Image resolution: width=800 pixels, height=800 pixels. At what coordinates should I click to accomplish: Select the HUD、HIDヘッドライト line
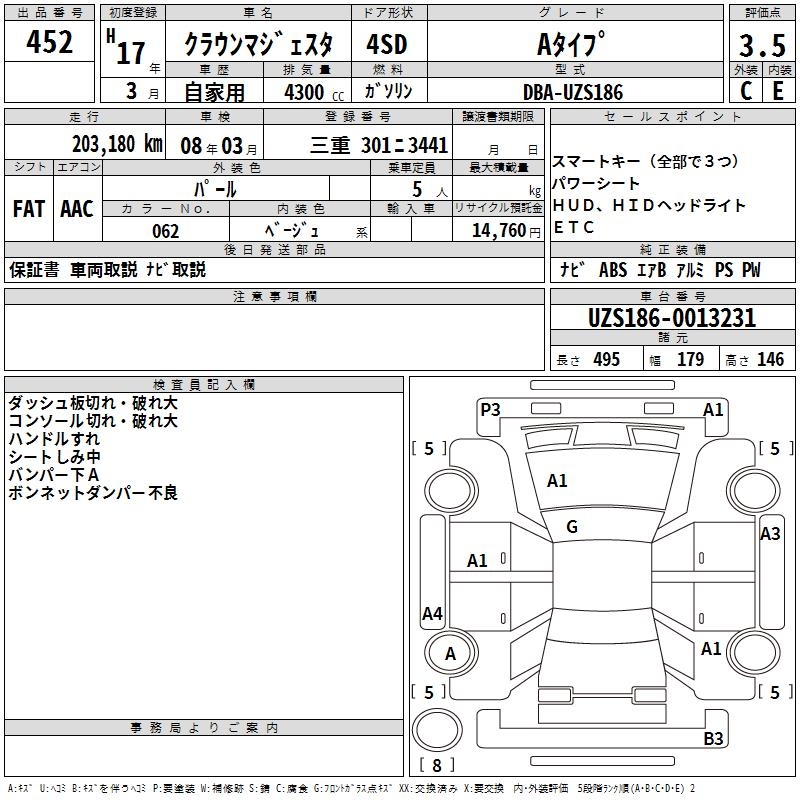tap(649, 205)
